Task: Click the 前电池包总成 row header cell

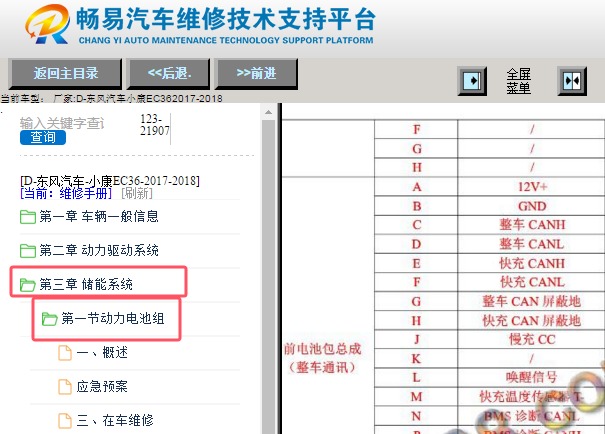Action: pyautogui.click(x=328, y=305)
